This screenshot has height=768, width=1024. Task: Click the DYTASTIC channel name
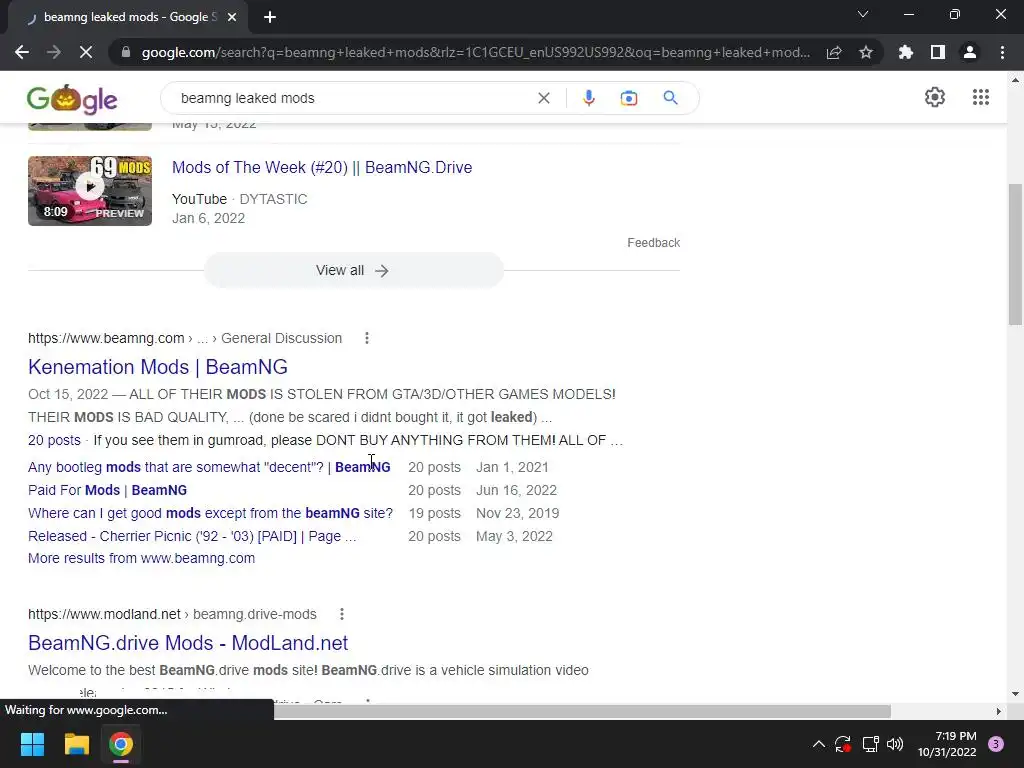click(x=273, y=199)
